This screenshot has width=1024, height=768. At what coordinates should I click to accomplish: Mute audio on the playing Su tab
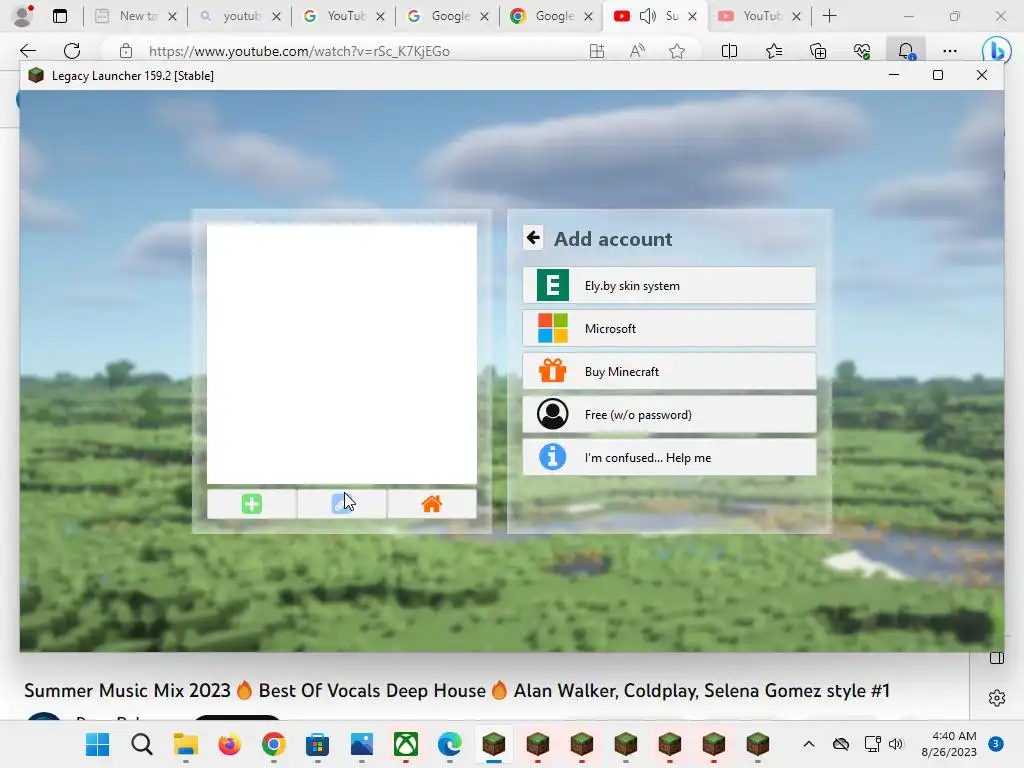click(x=647, y=16)
